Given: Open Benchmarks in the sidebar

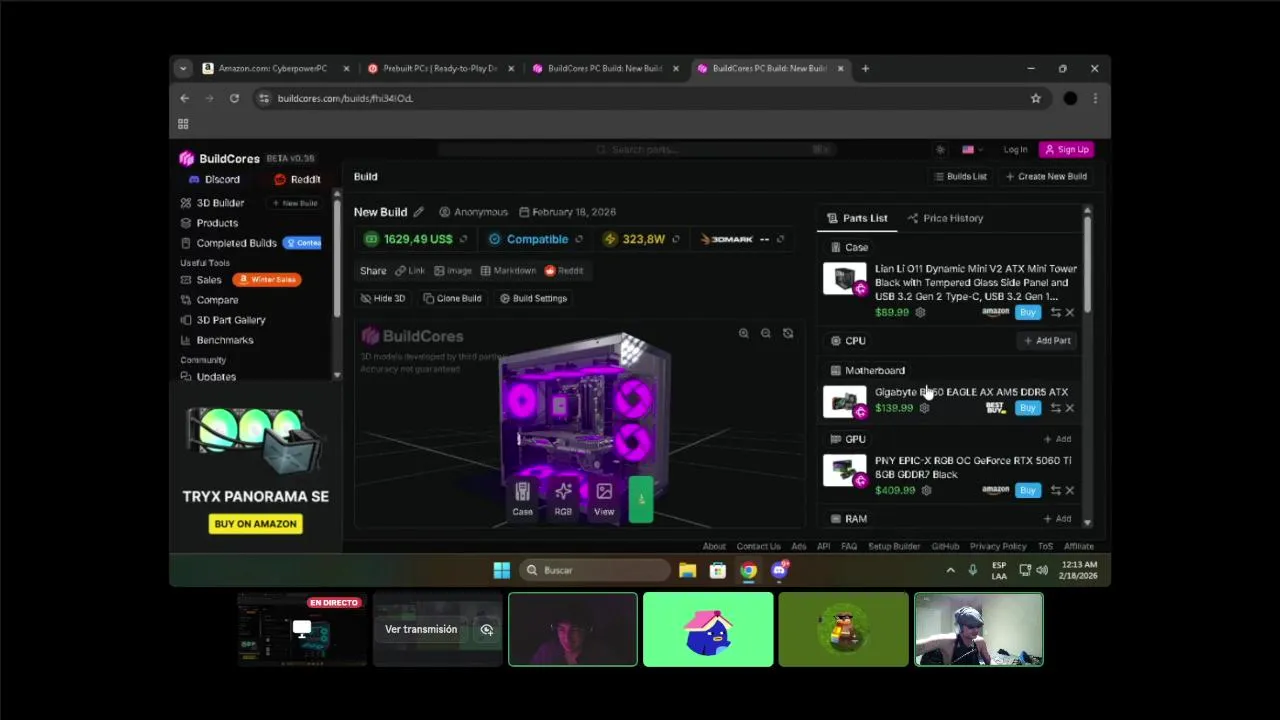Looking at the screenshot, I should (217, 340).
